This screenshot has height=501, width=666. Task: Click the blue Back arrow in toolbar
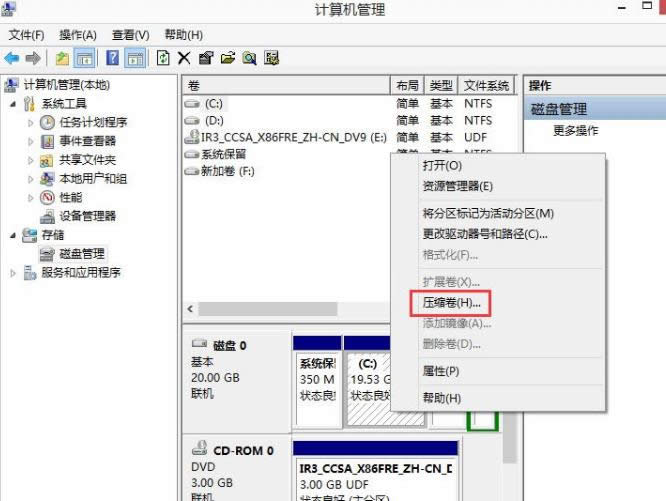[13, 59]
